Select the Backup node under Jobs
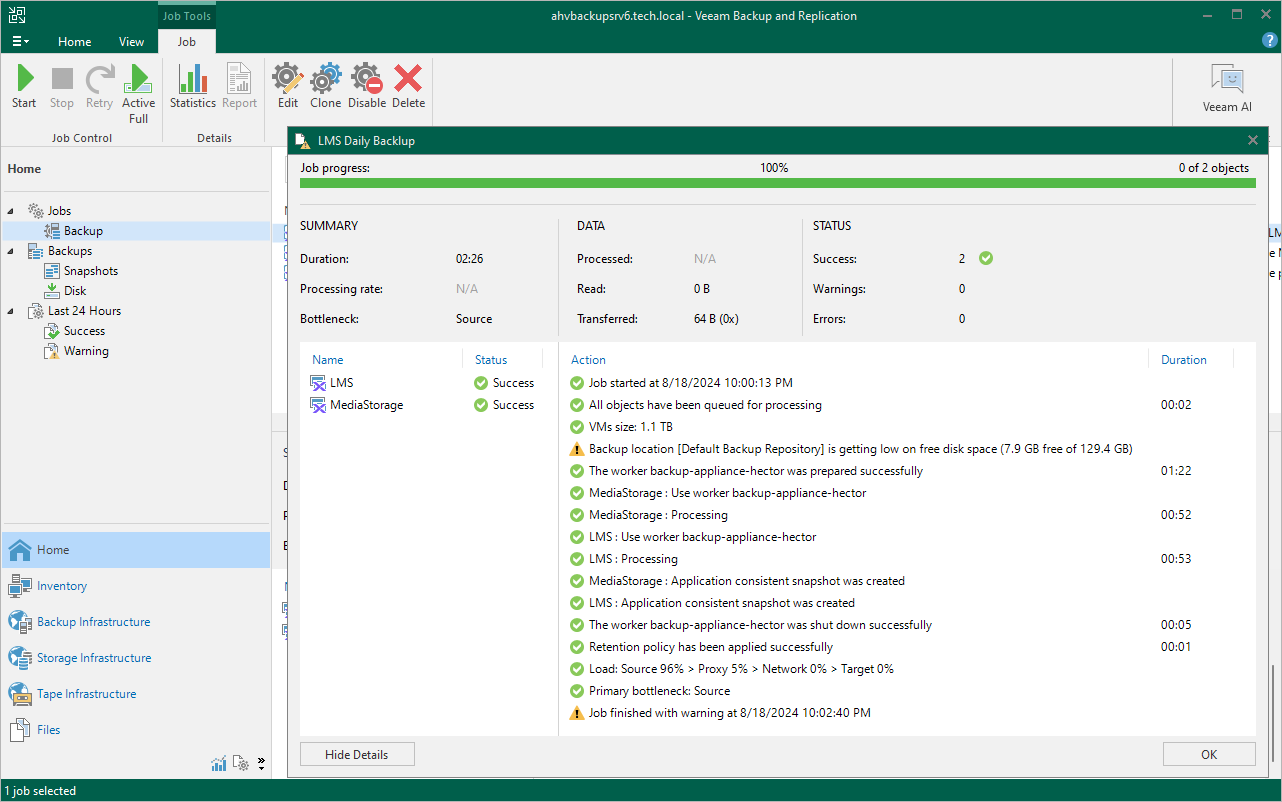This screenshot has width=1282, height=802. point(83,231)
